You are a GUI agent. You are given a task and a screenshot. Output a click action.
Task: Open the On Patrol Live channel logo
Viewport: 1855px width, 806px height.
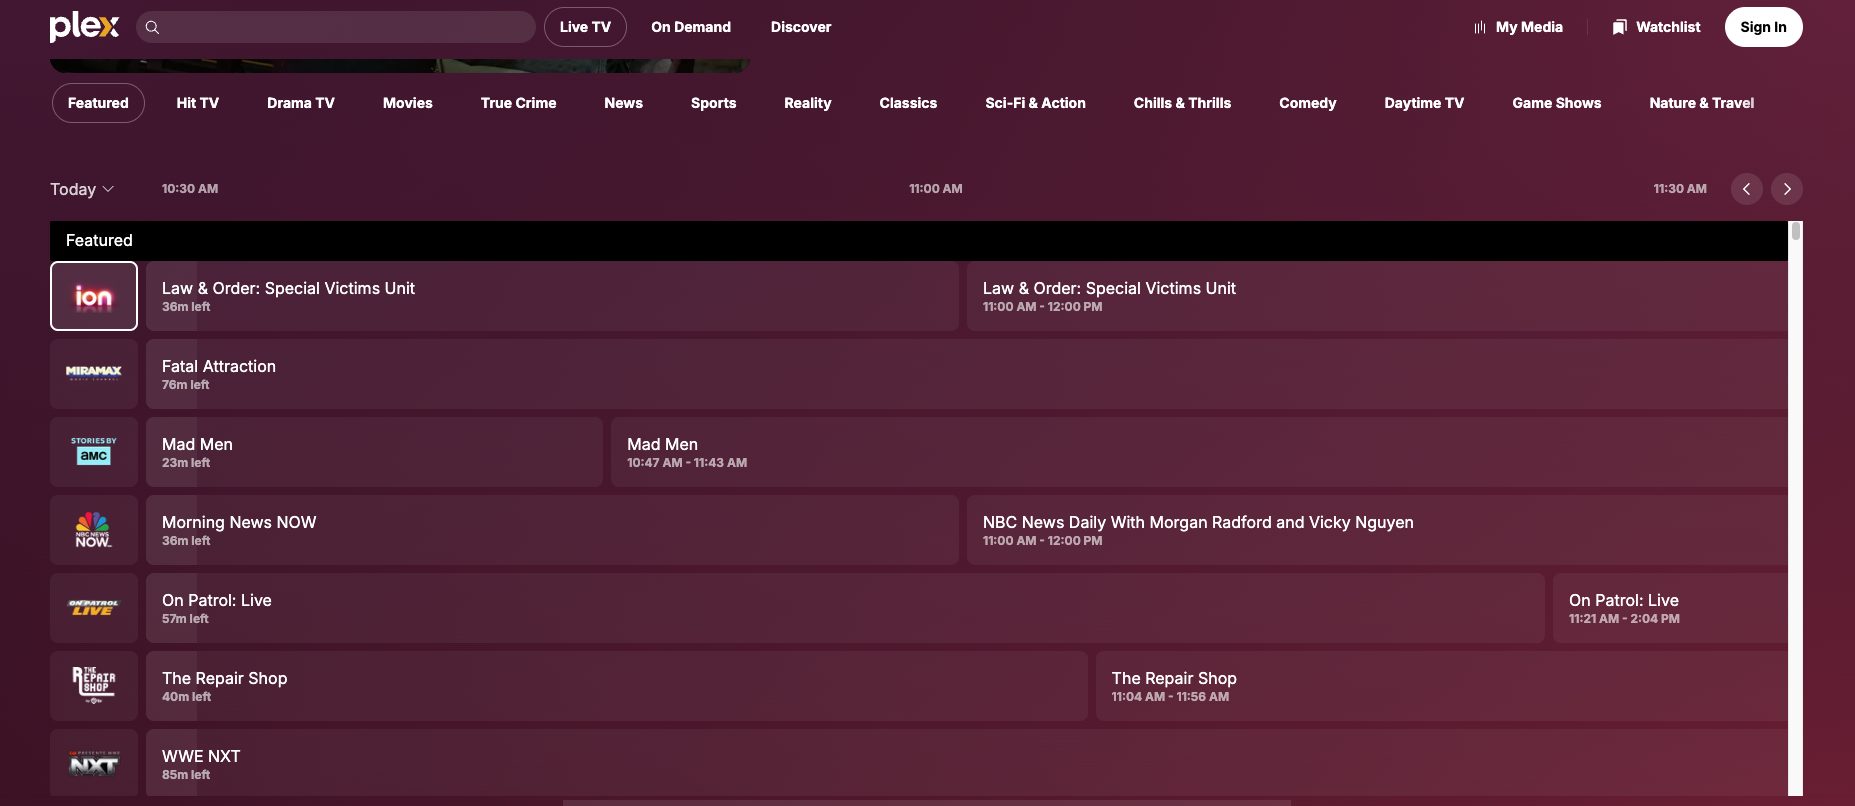click(x=94, y=608)
